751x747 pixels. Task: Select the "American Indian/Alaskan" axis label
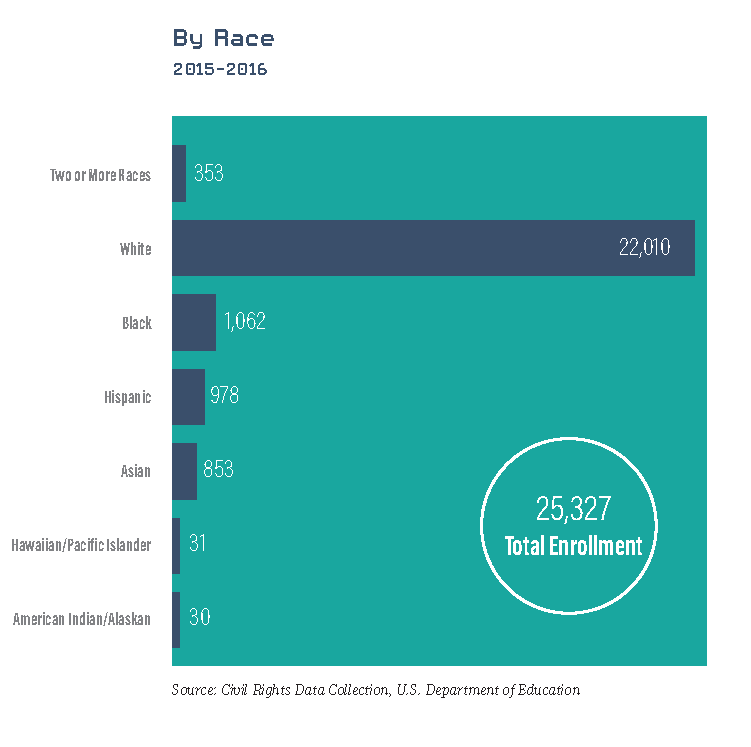pyautogui.click(x=81, y=619)
